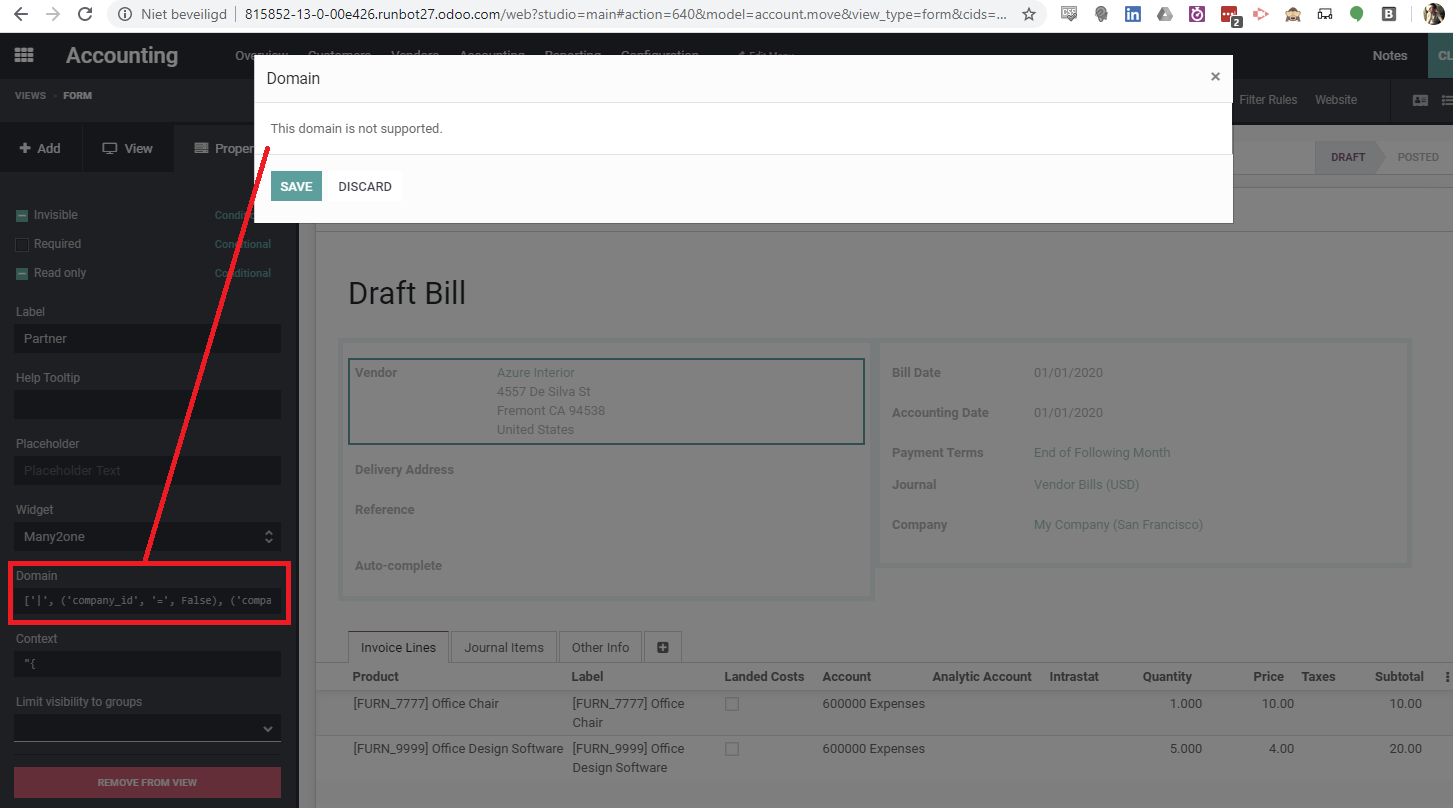This screenshot has width=1453, height=808.
Task: Switch to list view icon top right
Action: (x=1447, y=100)
